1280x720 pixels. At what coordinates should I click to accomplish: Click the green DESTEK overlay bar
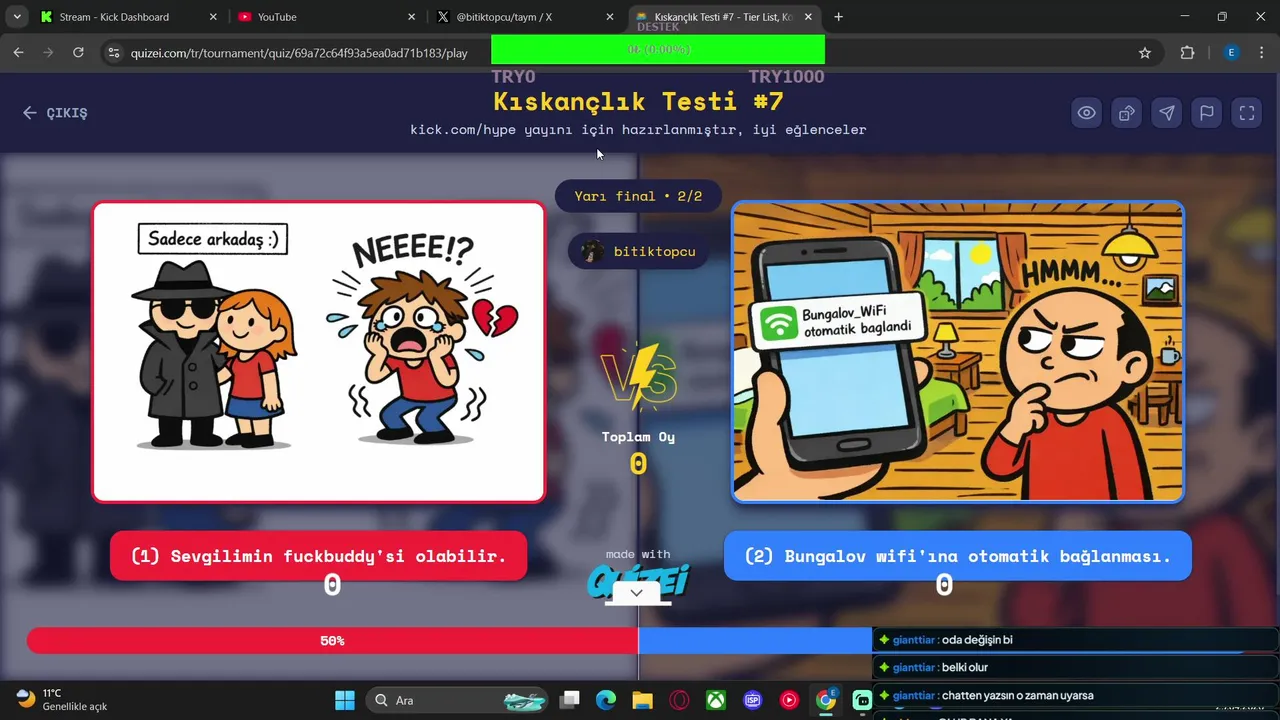coord(658,49)
